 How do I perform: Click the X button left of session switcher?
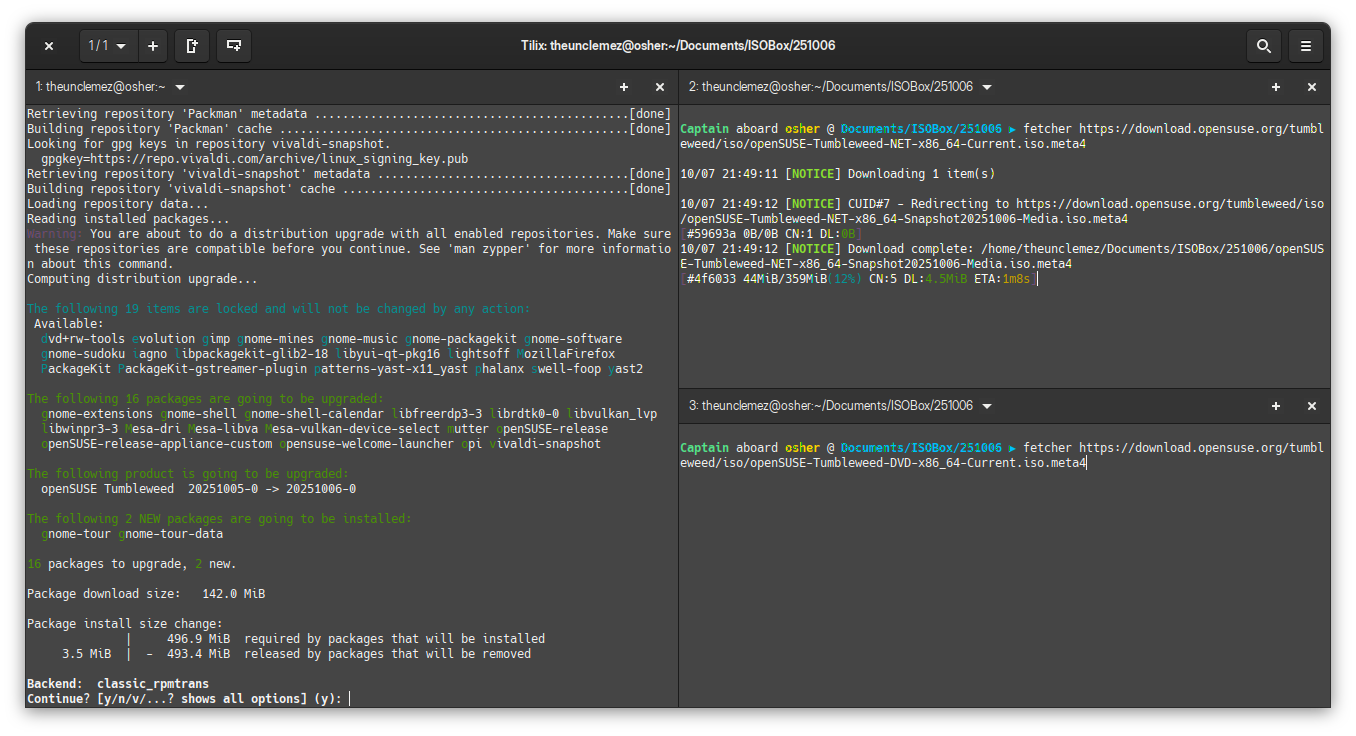pos(49,46)
